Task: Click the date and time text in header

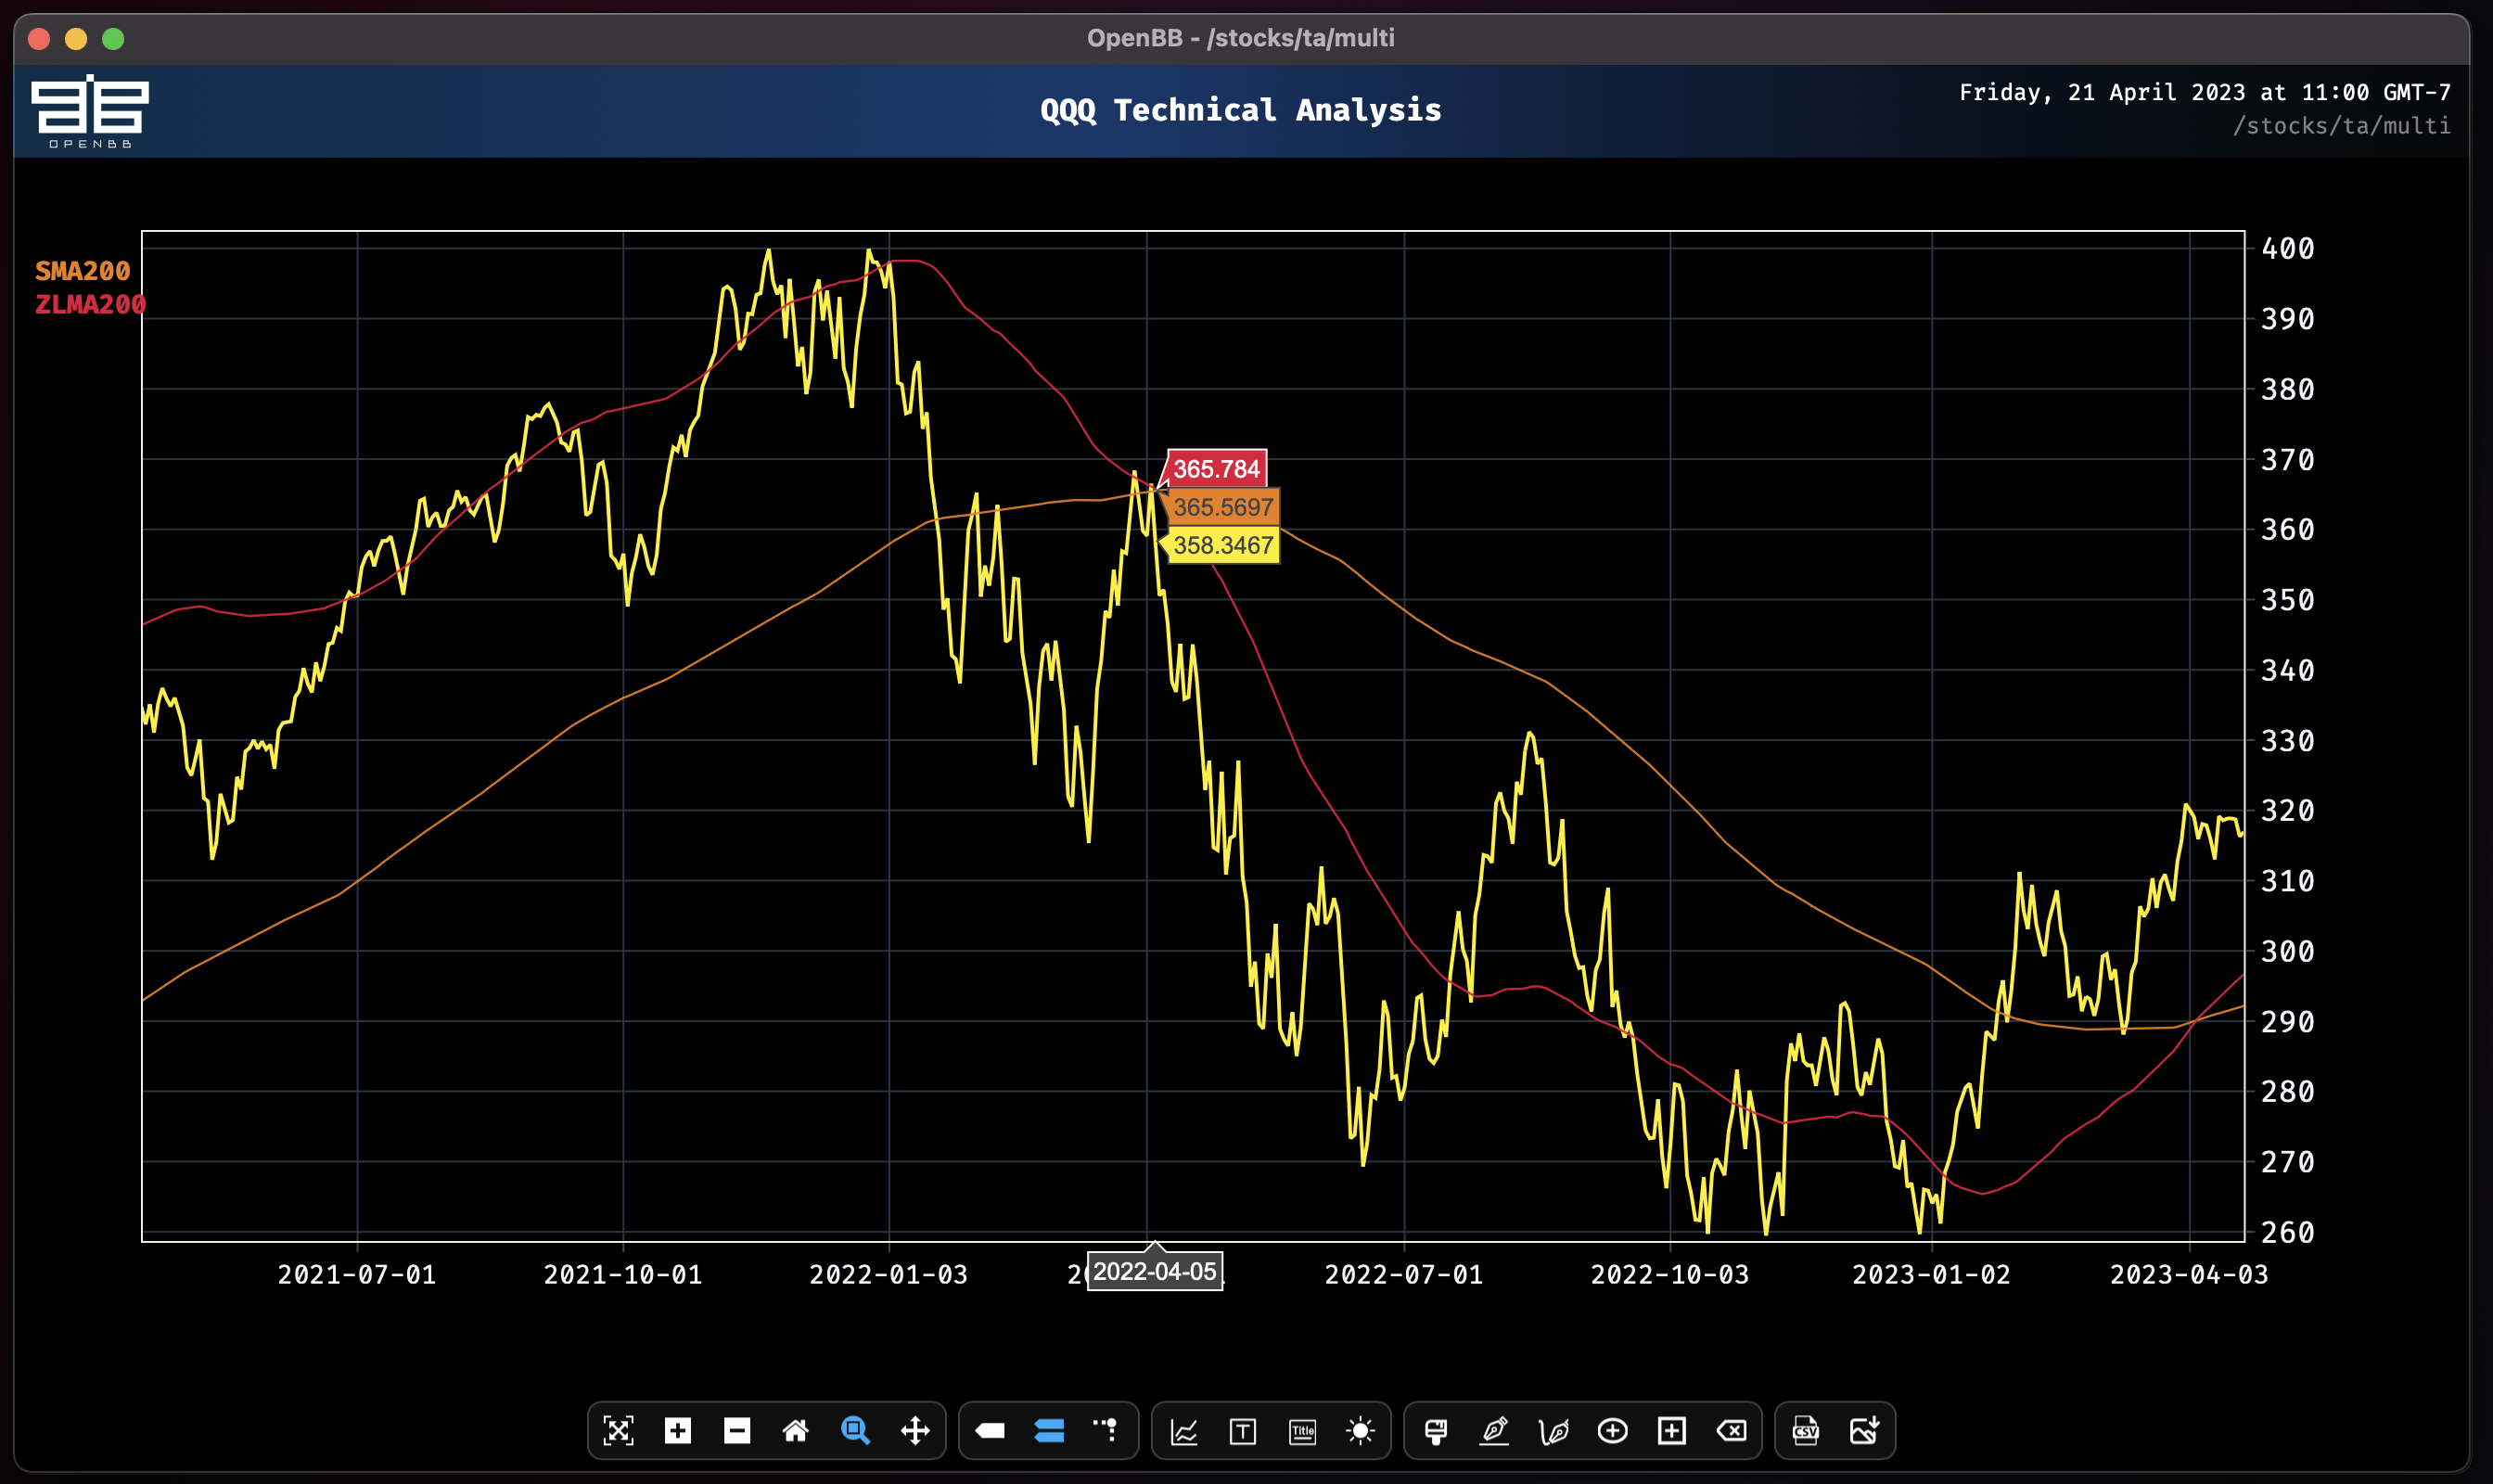Action: pos(2205,92)
